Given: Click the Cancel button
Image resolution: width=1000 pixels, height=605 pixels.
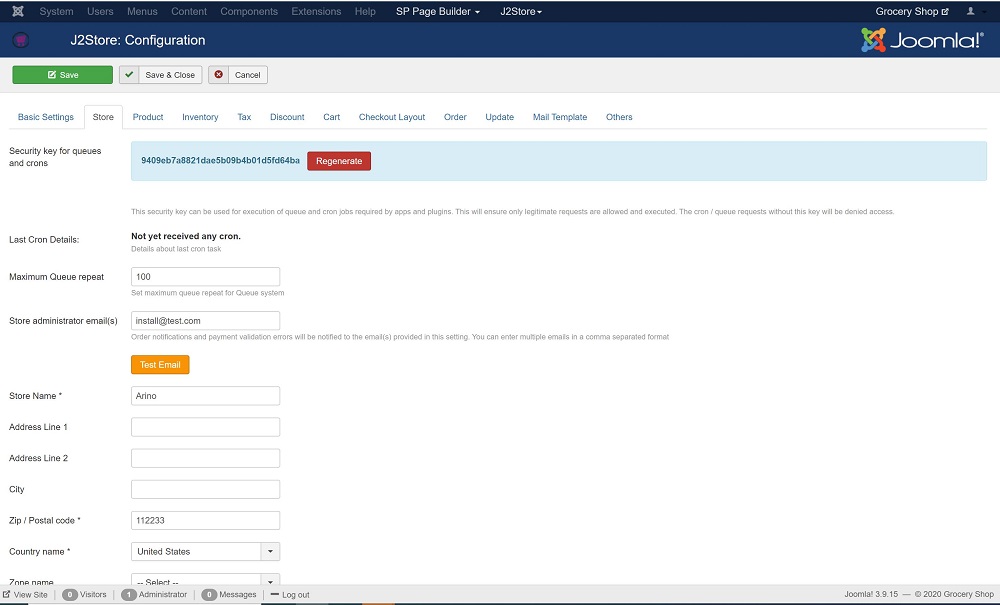Looking at the screenshot, I should click(238, 75).
